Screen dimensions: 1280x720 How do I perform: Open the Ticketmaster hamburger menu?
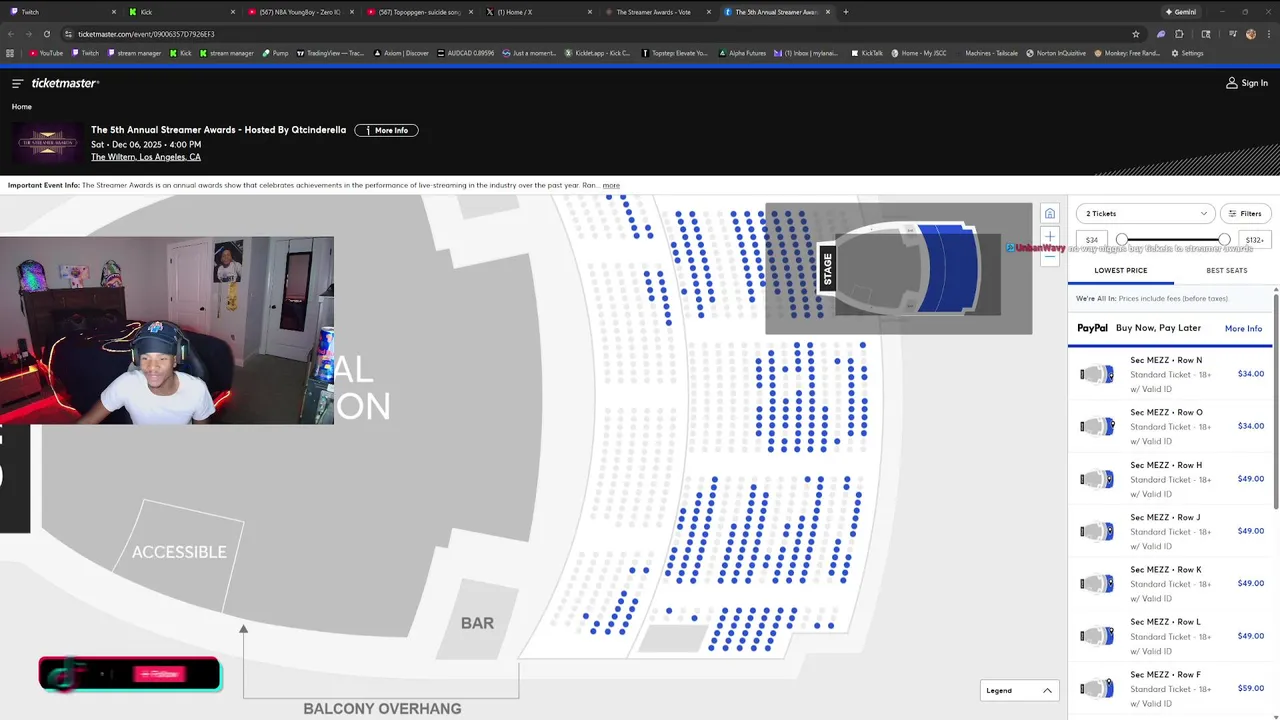point(17,83)
